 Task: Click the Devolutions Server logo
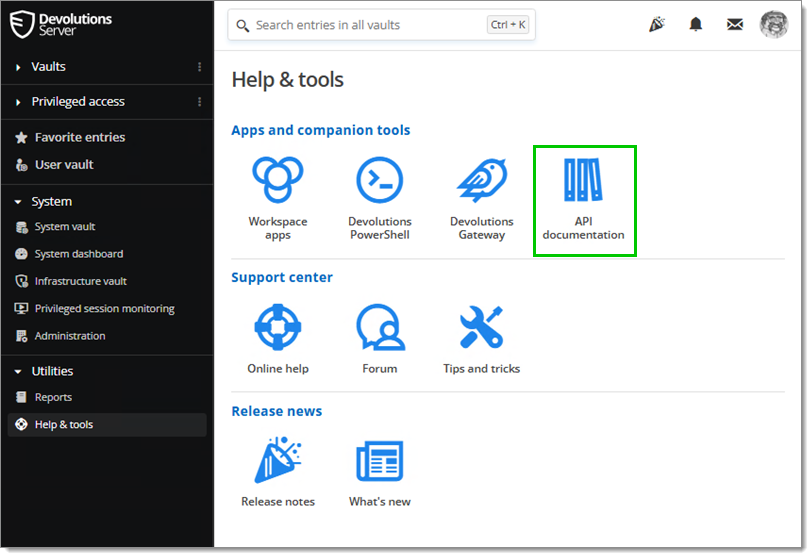tap(61, 24)
